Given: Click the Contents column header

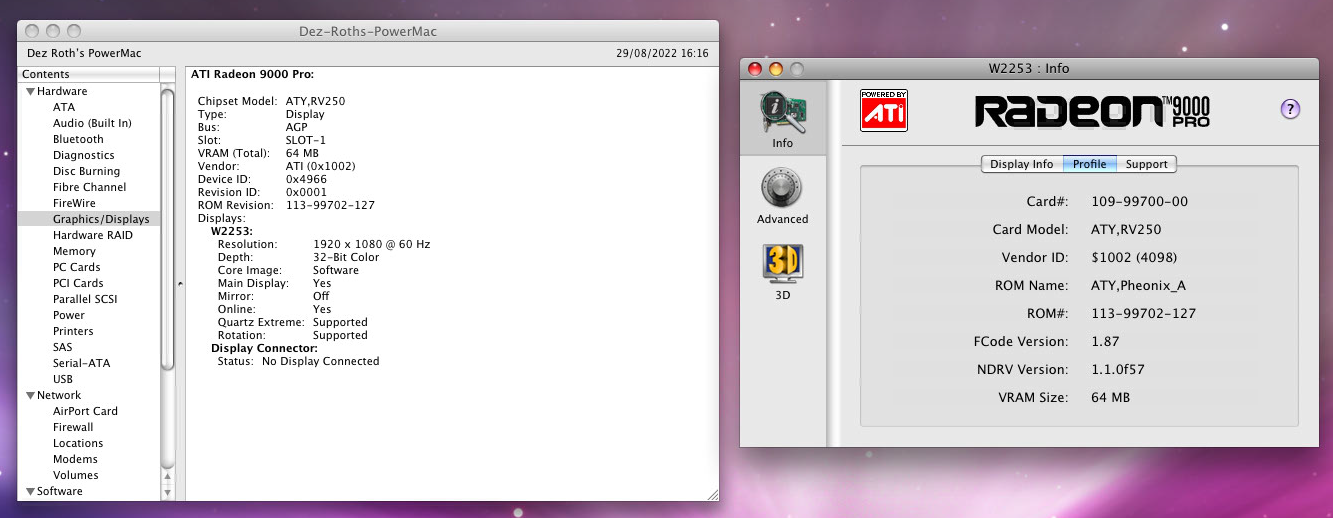Looking at the screenshot, I should click(x=89, y=74).
